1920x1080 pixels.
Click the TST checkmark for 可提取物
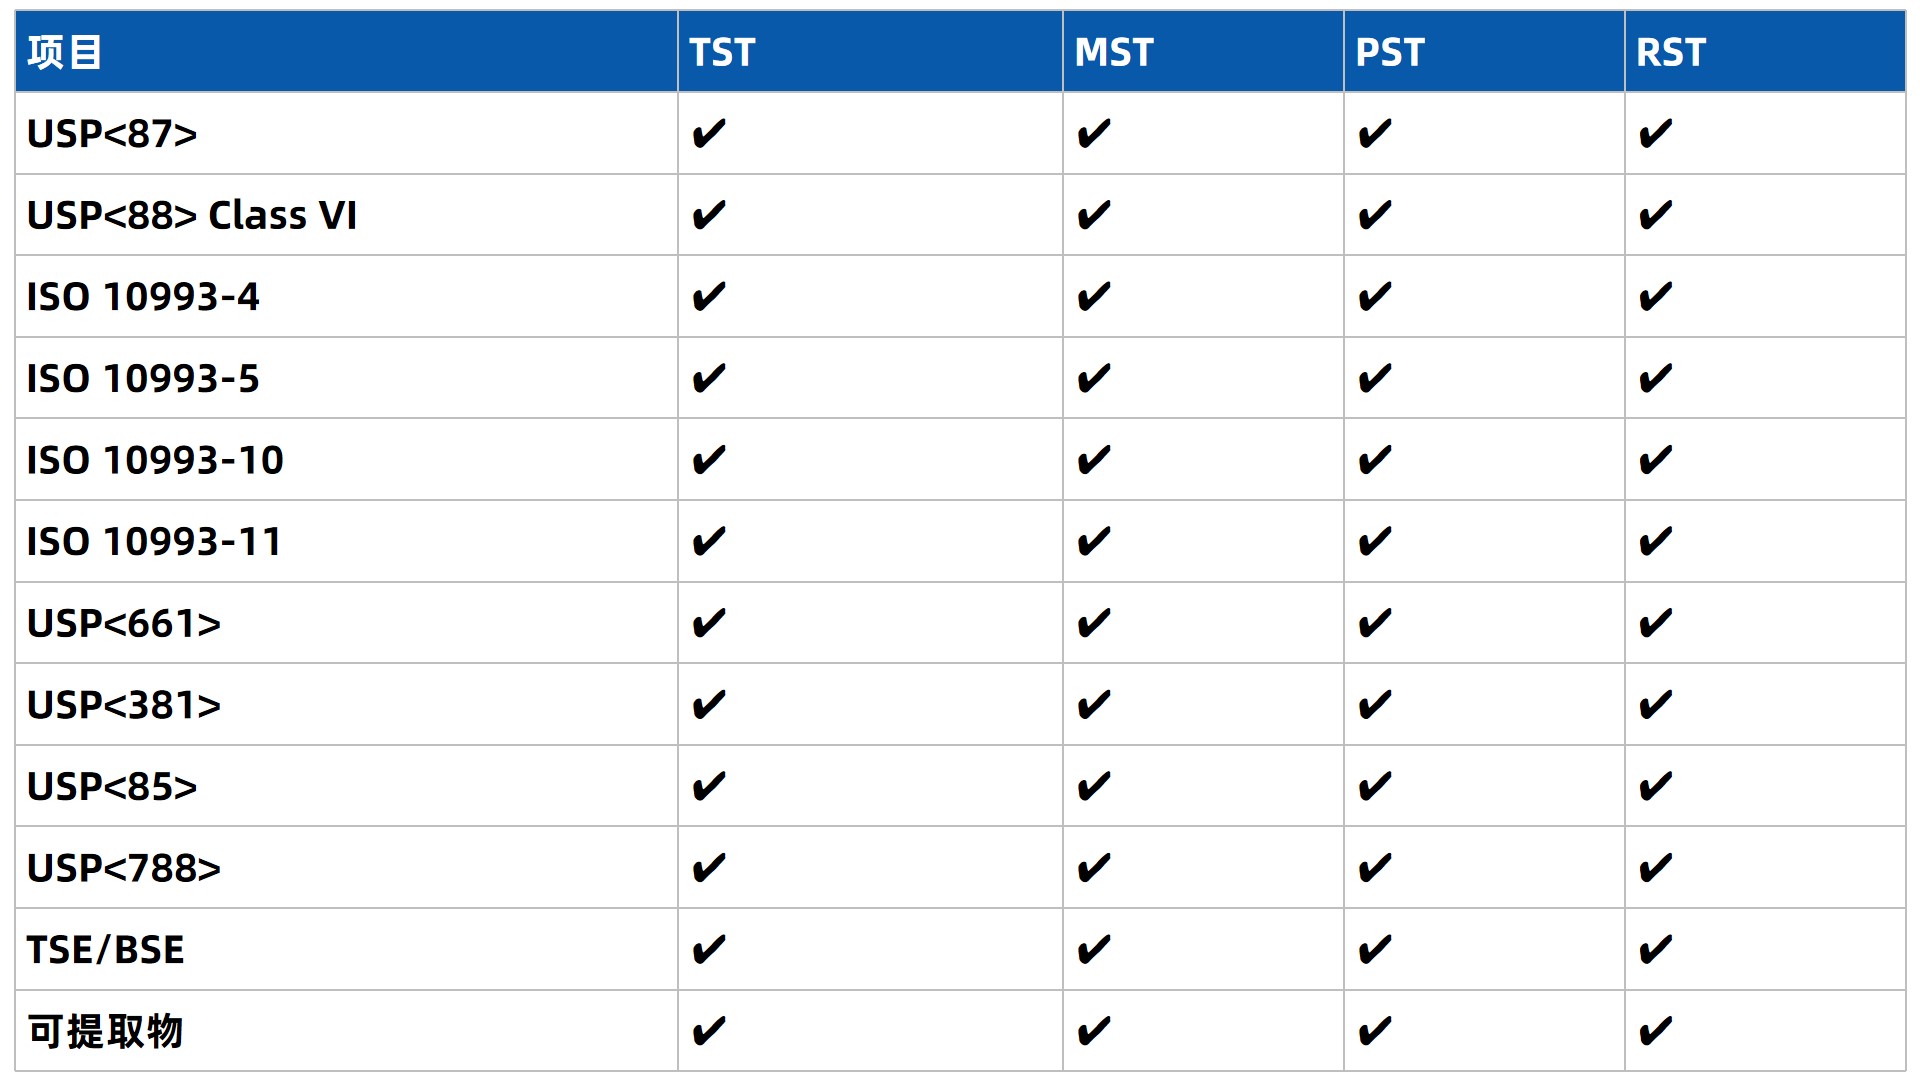709,1031
